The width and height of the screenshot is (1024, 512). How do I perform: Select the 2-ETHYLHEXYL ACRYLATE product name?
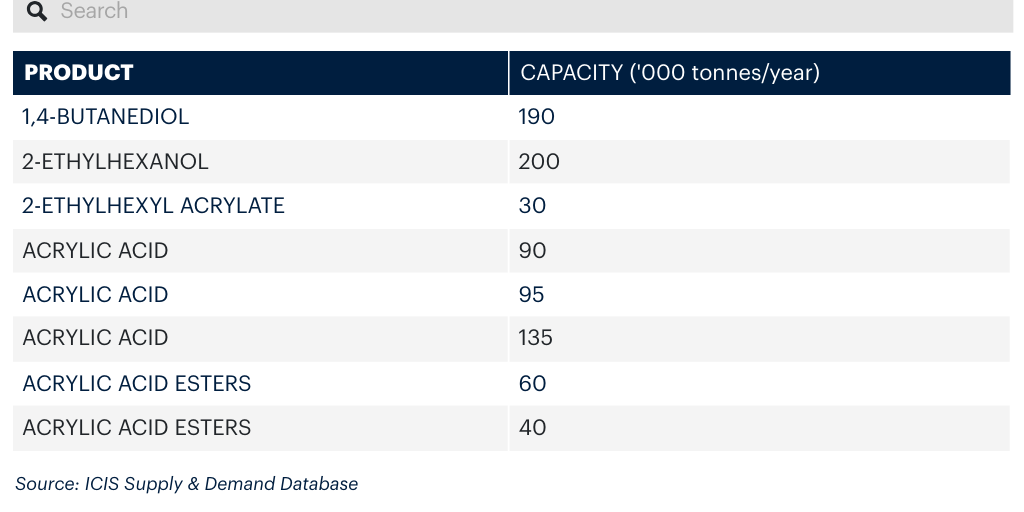(153, 206)
